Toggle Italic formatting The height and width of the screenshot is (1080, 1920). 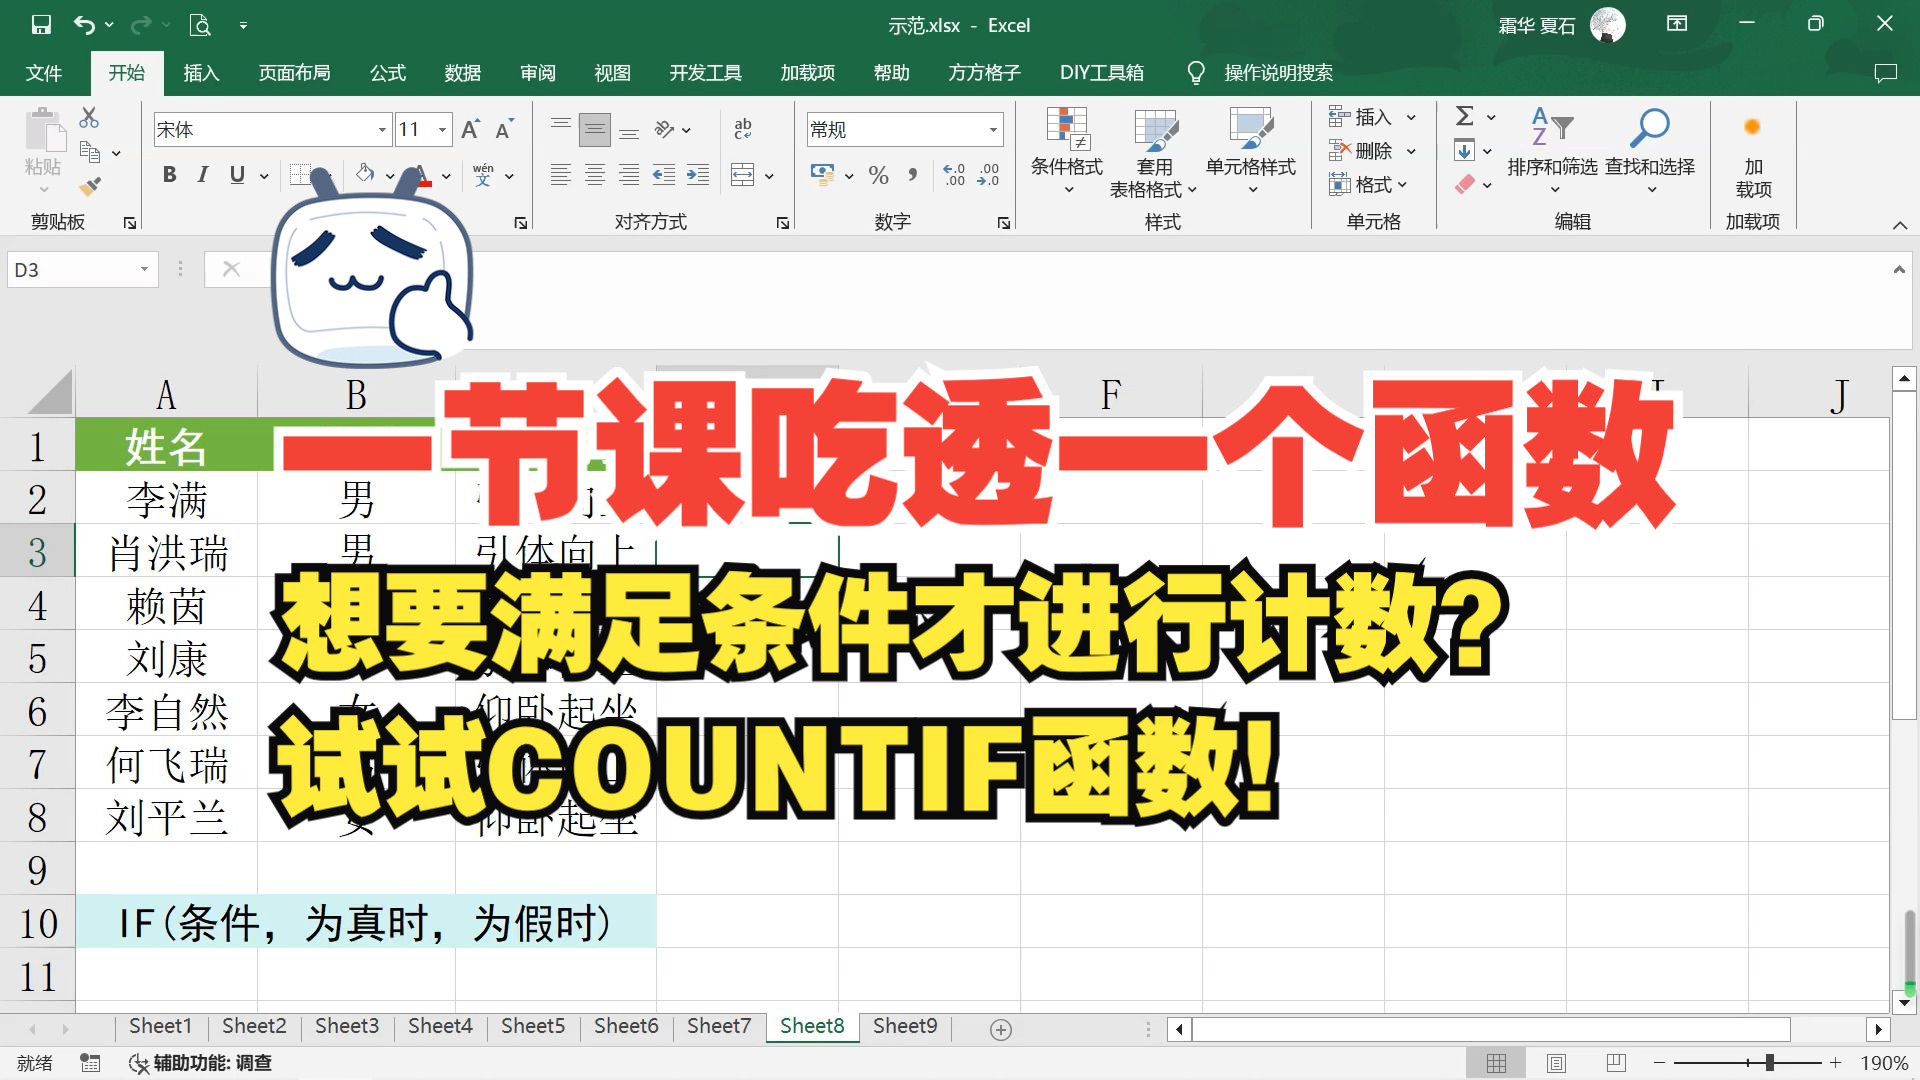point(203,175)
